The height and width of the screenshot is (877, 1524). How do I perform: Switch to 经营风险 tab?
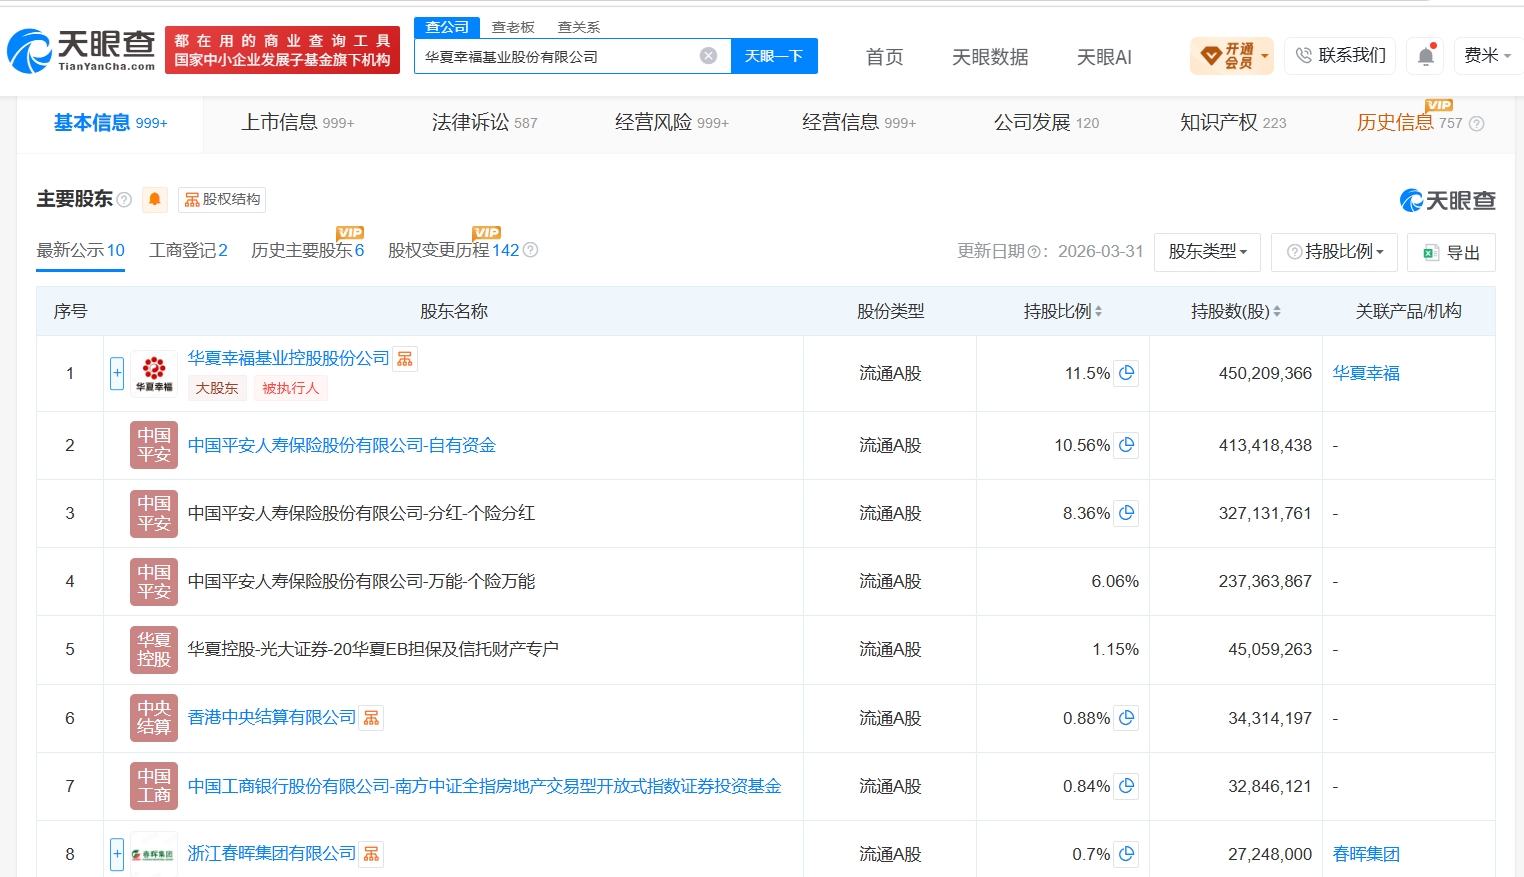pos(671,123)
